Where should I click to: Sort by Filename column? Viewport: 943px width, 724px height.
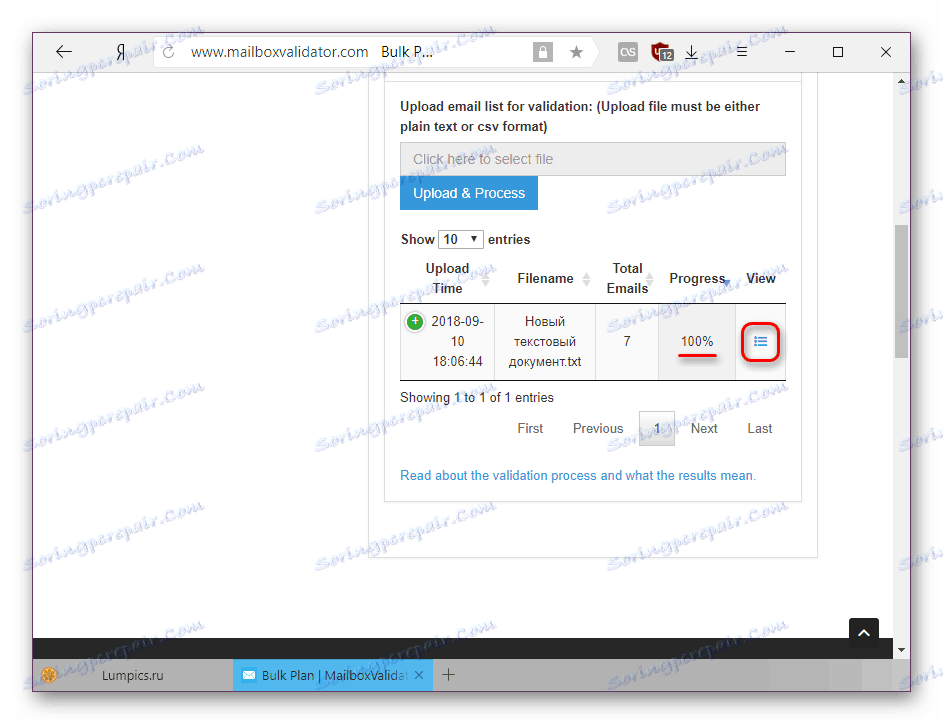tap(545, 278)
